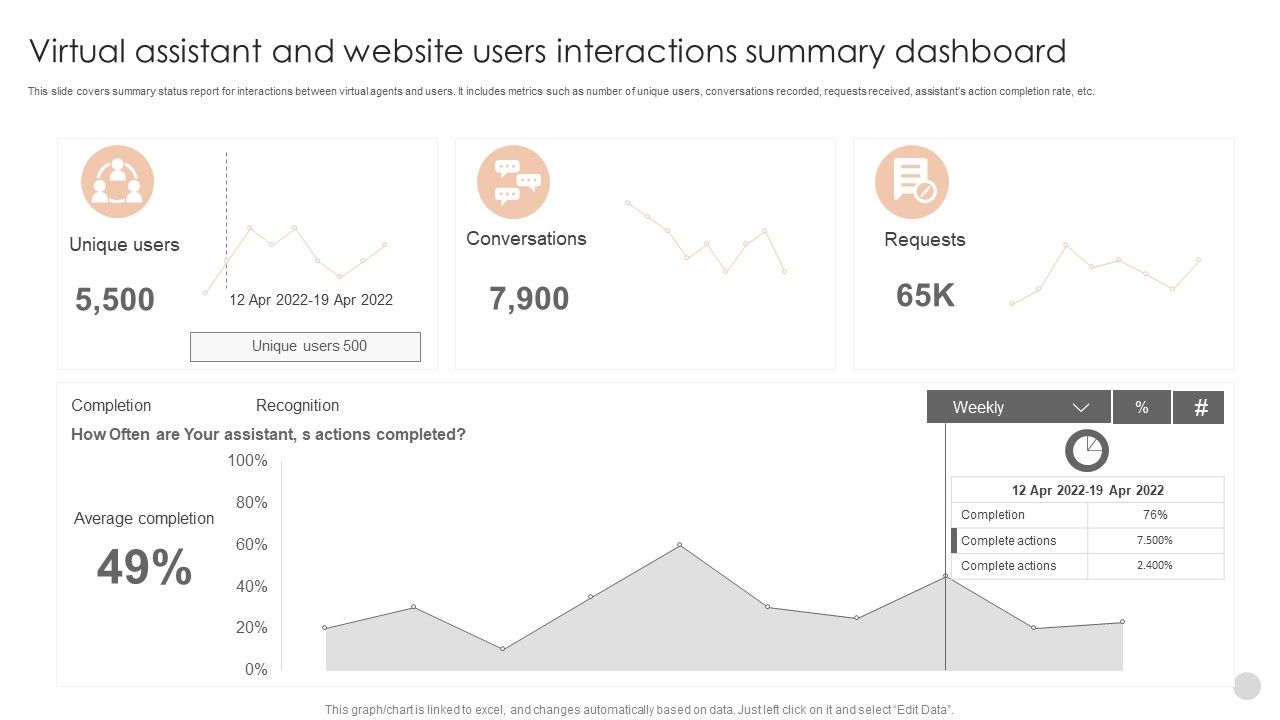Click the Unique users sparkline chart

tap(295, 259)
